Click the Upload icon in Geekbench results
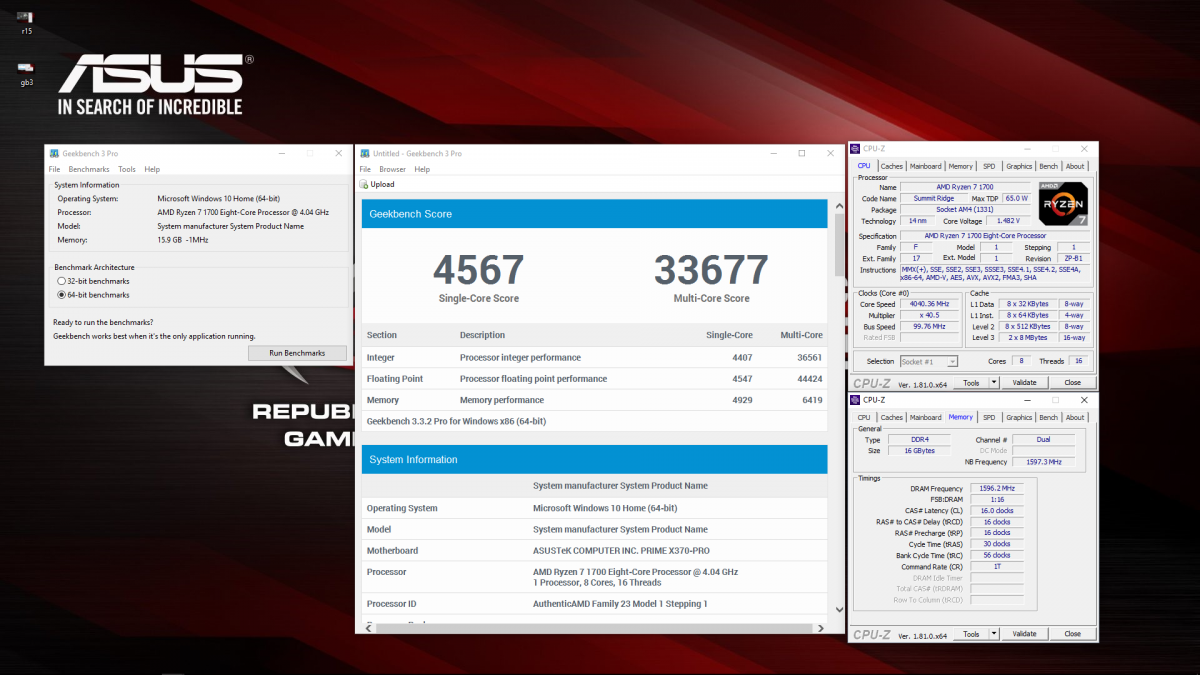 pos(364,184)
